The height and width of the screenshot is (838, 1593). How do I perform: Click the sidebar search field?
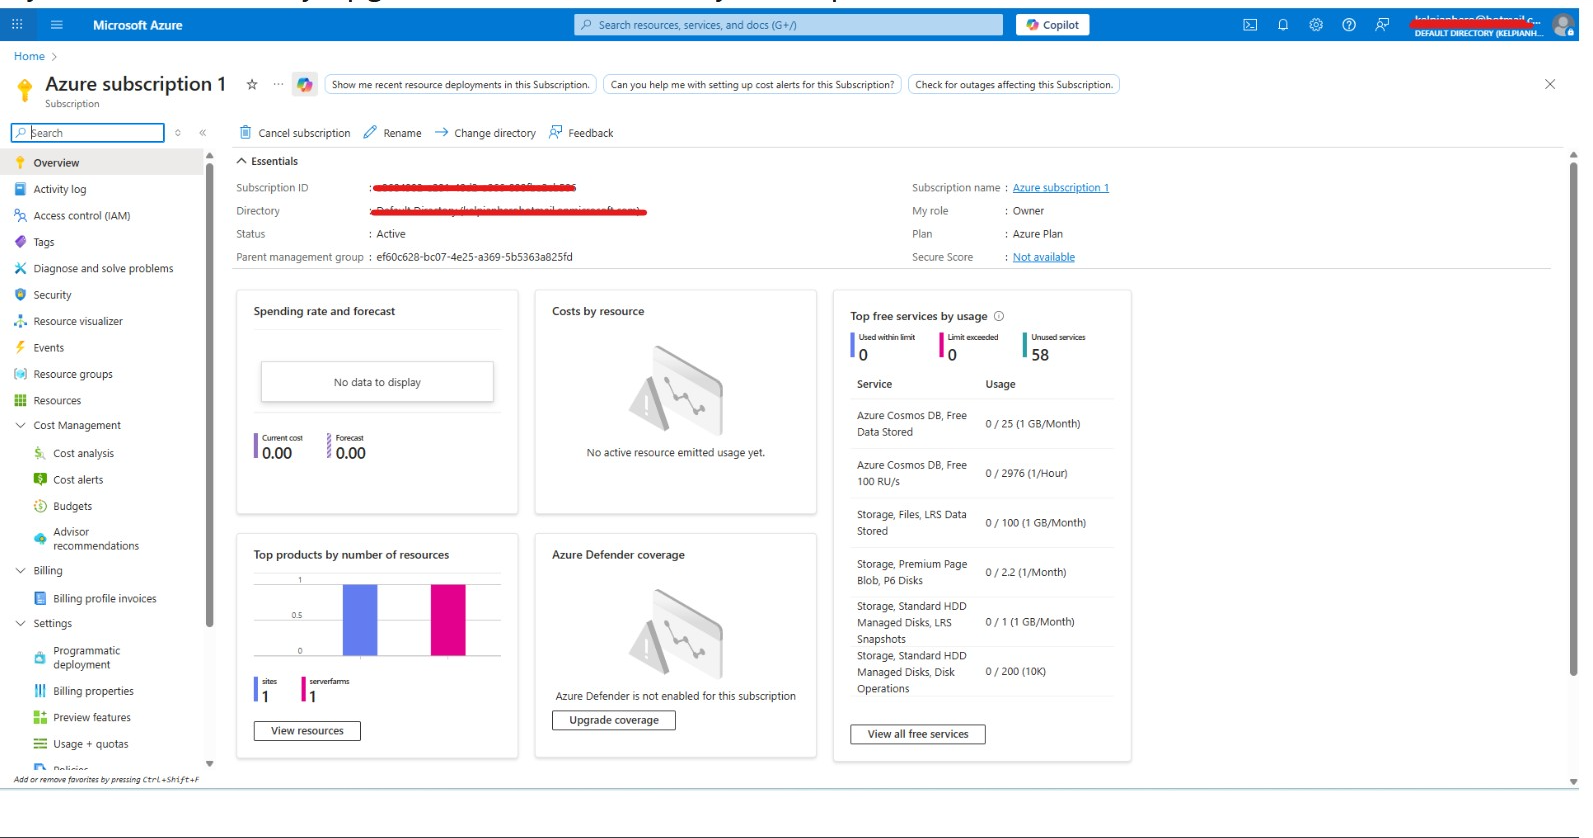[x=87, y=132]
